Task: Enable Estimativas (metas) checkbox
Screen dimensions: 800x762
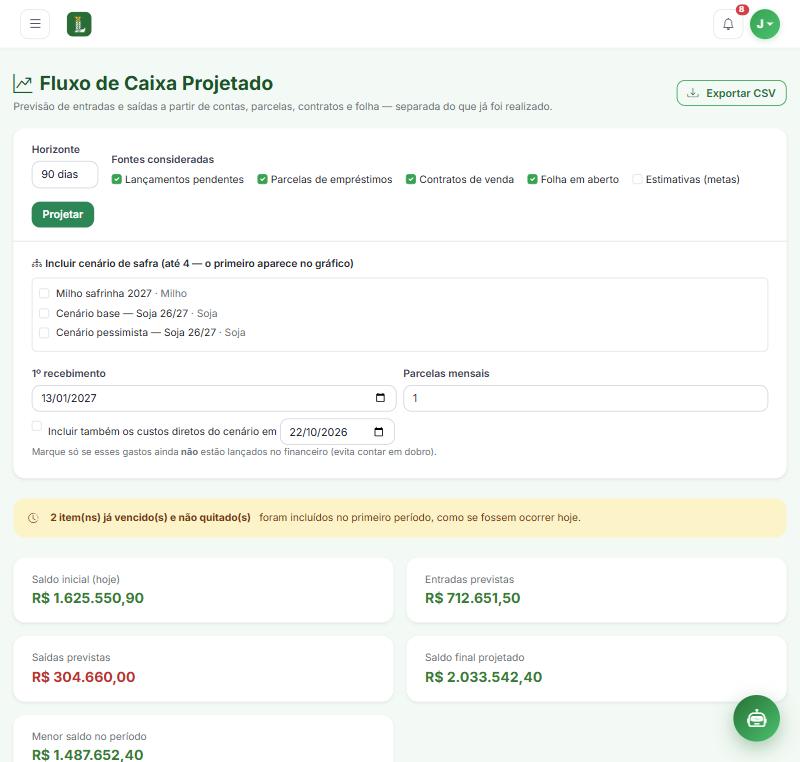Action: (x=637, y=180)
